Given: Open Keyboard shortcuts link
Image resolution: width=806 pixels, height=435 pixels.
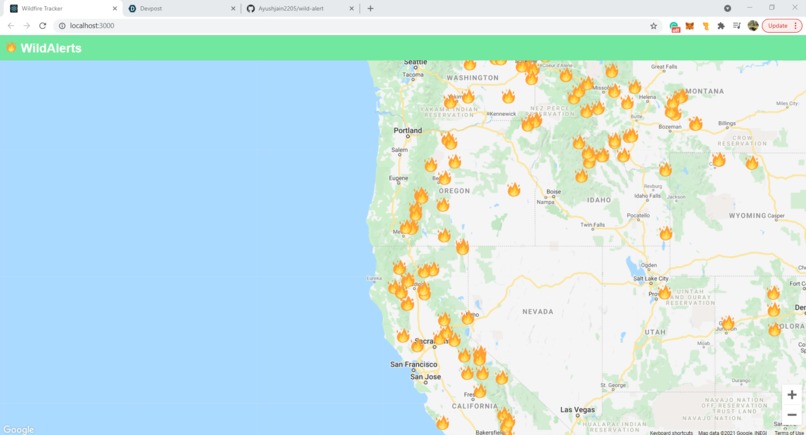Looking at the screenshot, I should pyautogui.click(x=671, y=433).
